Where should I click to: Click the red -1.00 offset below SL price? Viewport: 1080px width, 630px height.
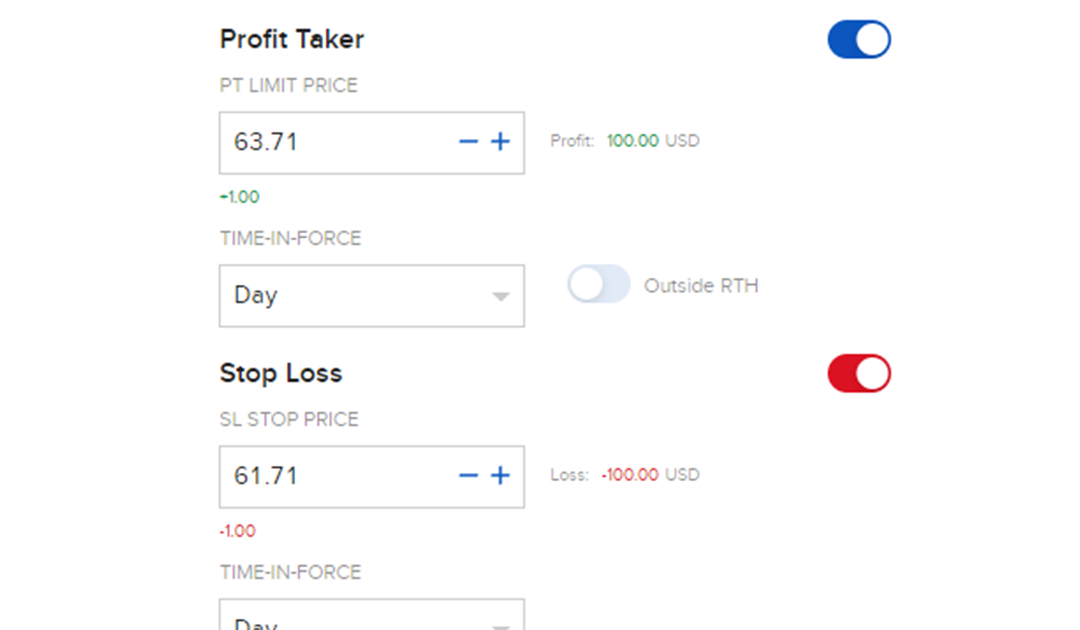pyautogui.click(x=238, y=531)
